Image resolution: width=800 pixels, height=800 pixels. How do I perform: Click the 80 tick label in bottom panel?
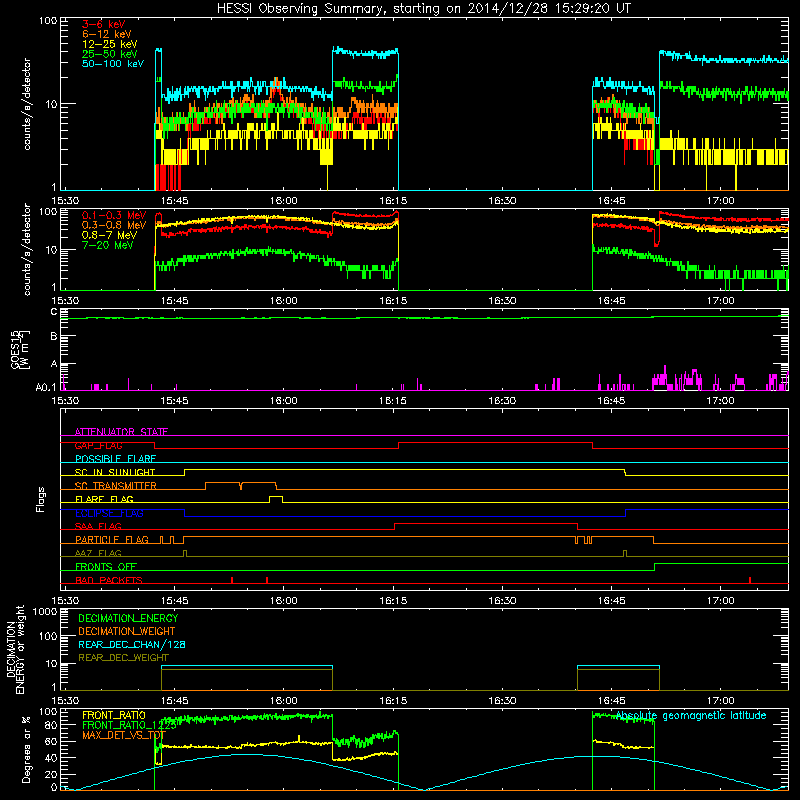(51, 725)
